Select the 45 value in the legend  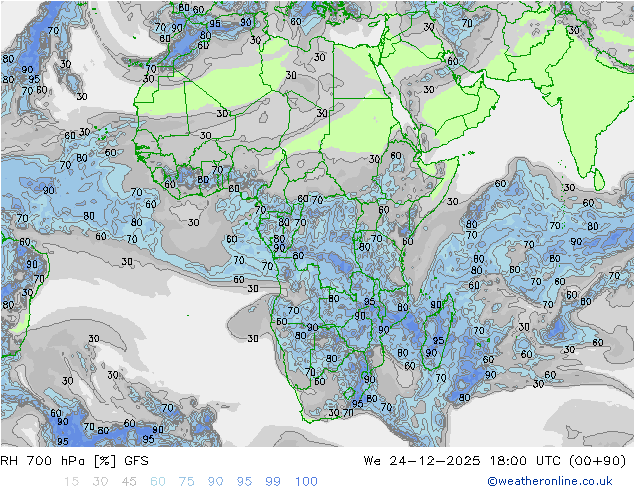pyautogui.click(x=129, y=482)
